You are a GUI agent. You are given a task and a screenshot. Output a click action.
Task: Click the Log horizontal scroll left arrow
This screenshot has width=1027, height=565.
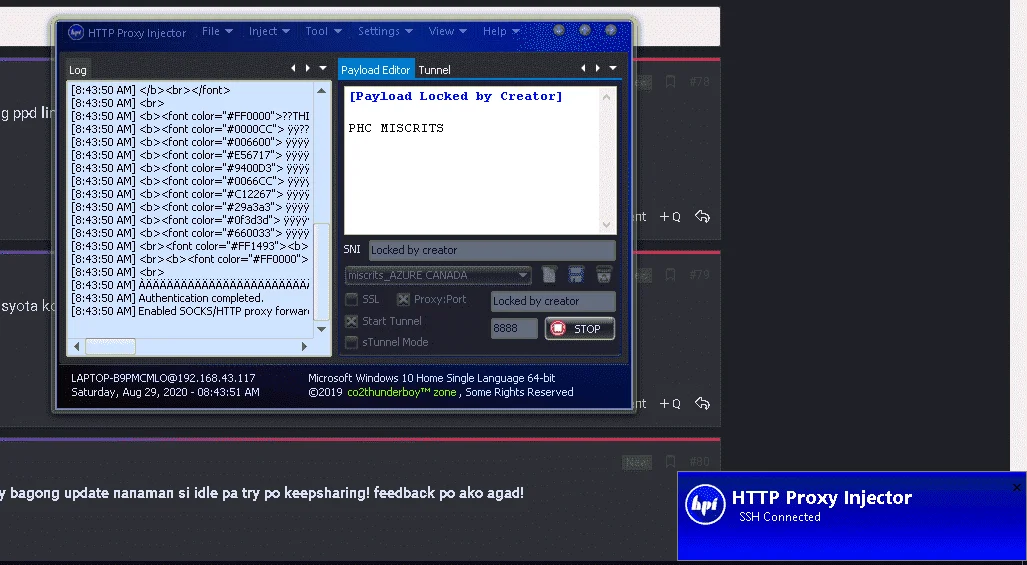coord(77,346)
